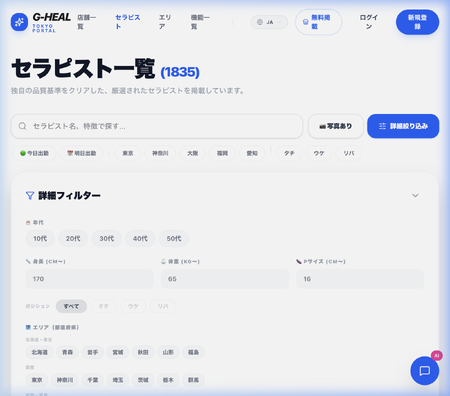Select the 福島 area chip
Screen dimensions: 450x396
(193, 352)
